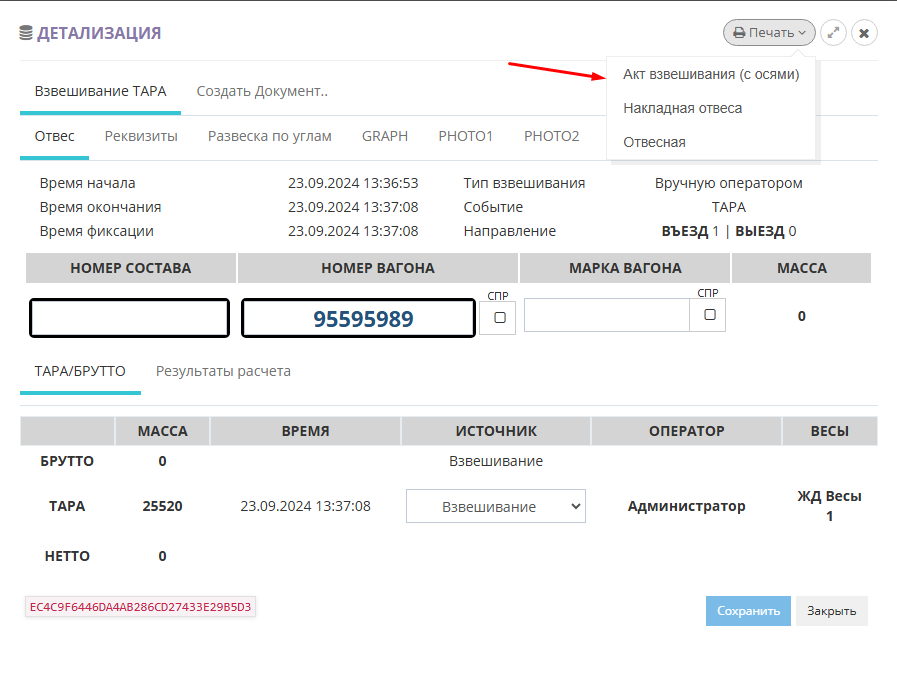Open the GRAPH tab
Image resolution: width=897 pixels, height=675 pixels.
coord(385,136)
